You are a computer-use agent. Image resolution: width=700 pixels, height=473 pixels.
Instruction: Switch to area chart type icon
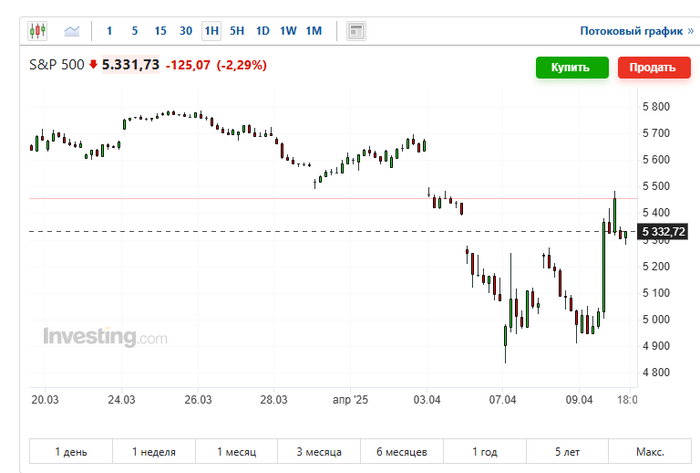pyautogui.click(x=72, y=31)
